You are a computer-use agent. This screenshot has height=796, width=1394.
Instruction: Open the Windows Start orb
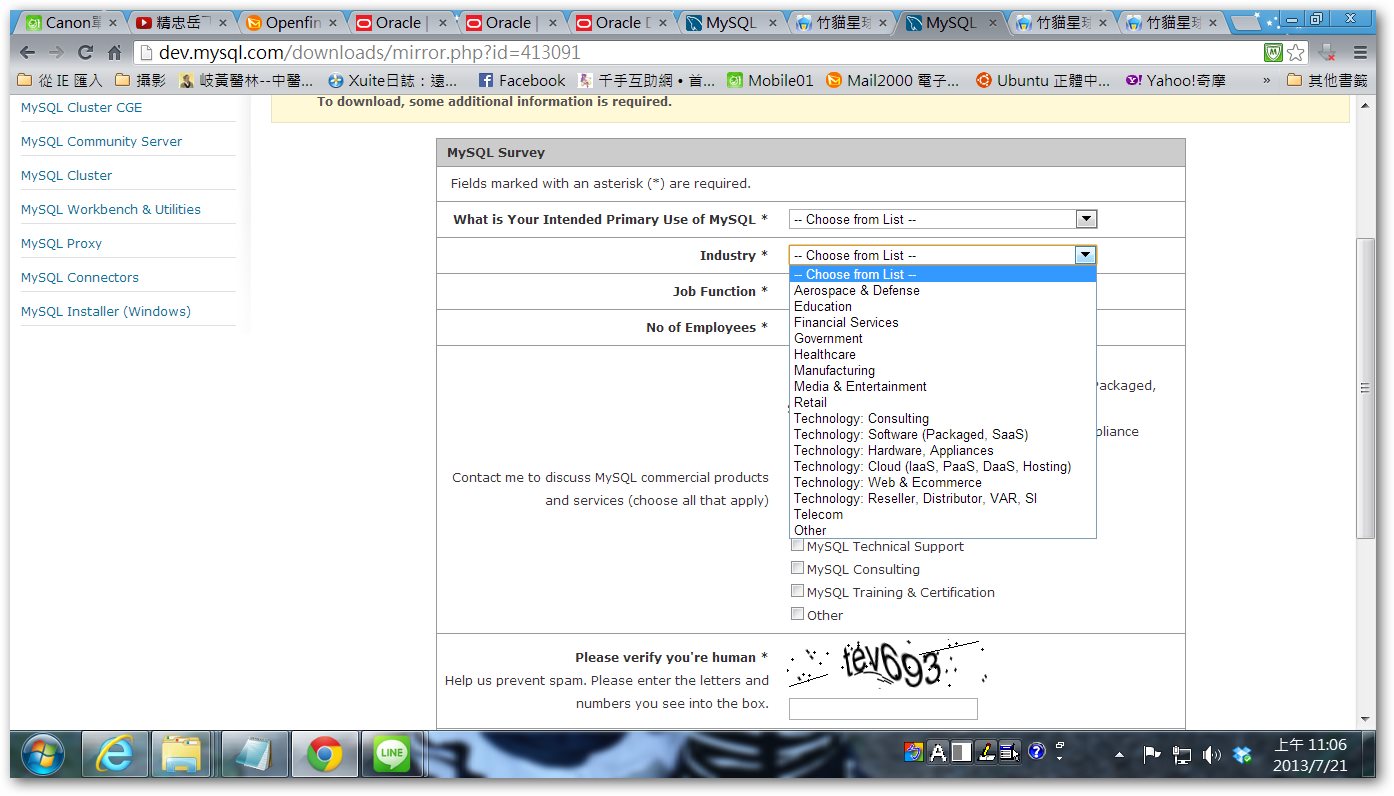click(42, 754)
